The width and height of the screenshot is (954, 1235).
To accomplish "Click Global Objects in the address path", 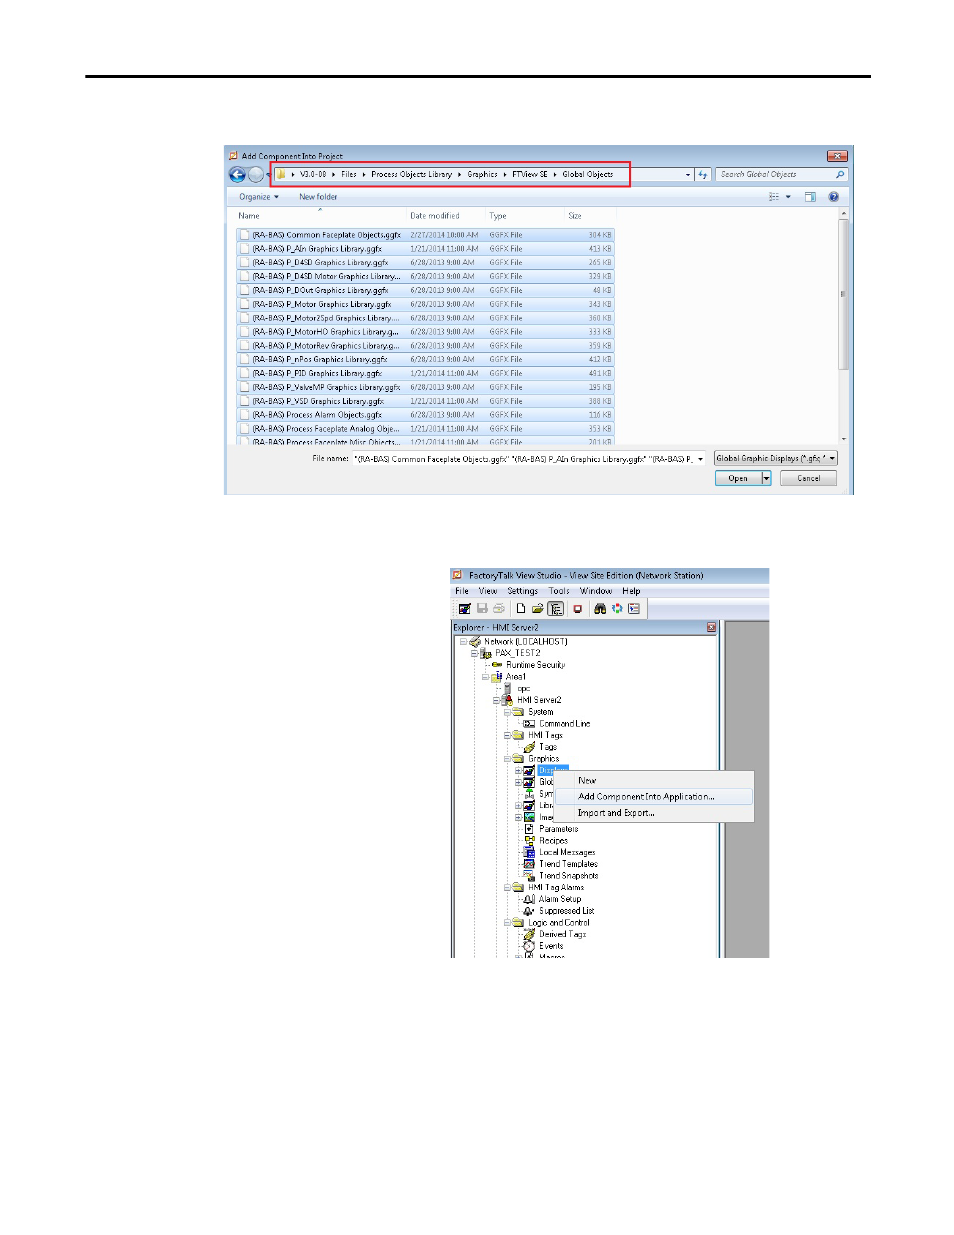I will [x=587, y=175].
